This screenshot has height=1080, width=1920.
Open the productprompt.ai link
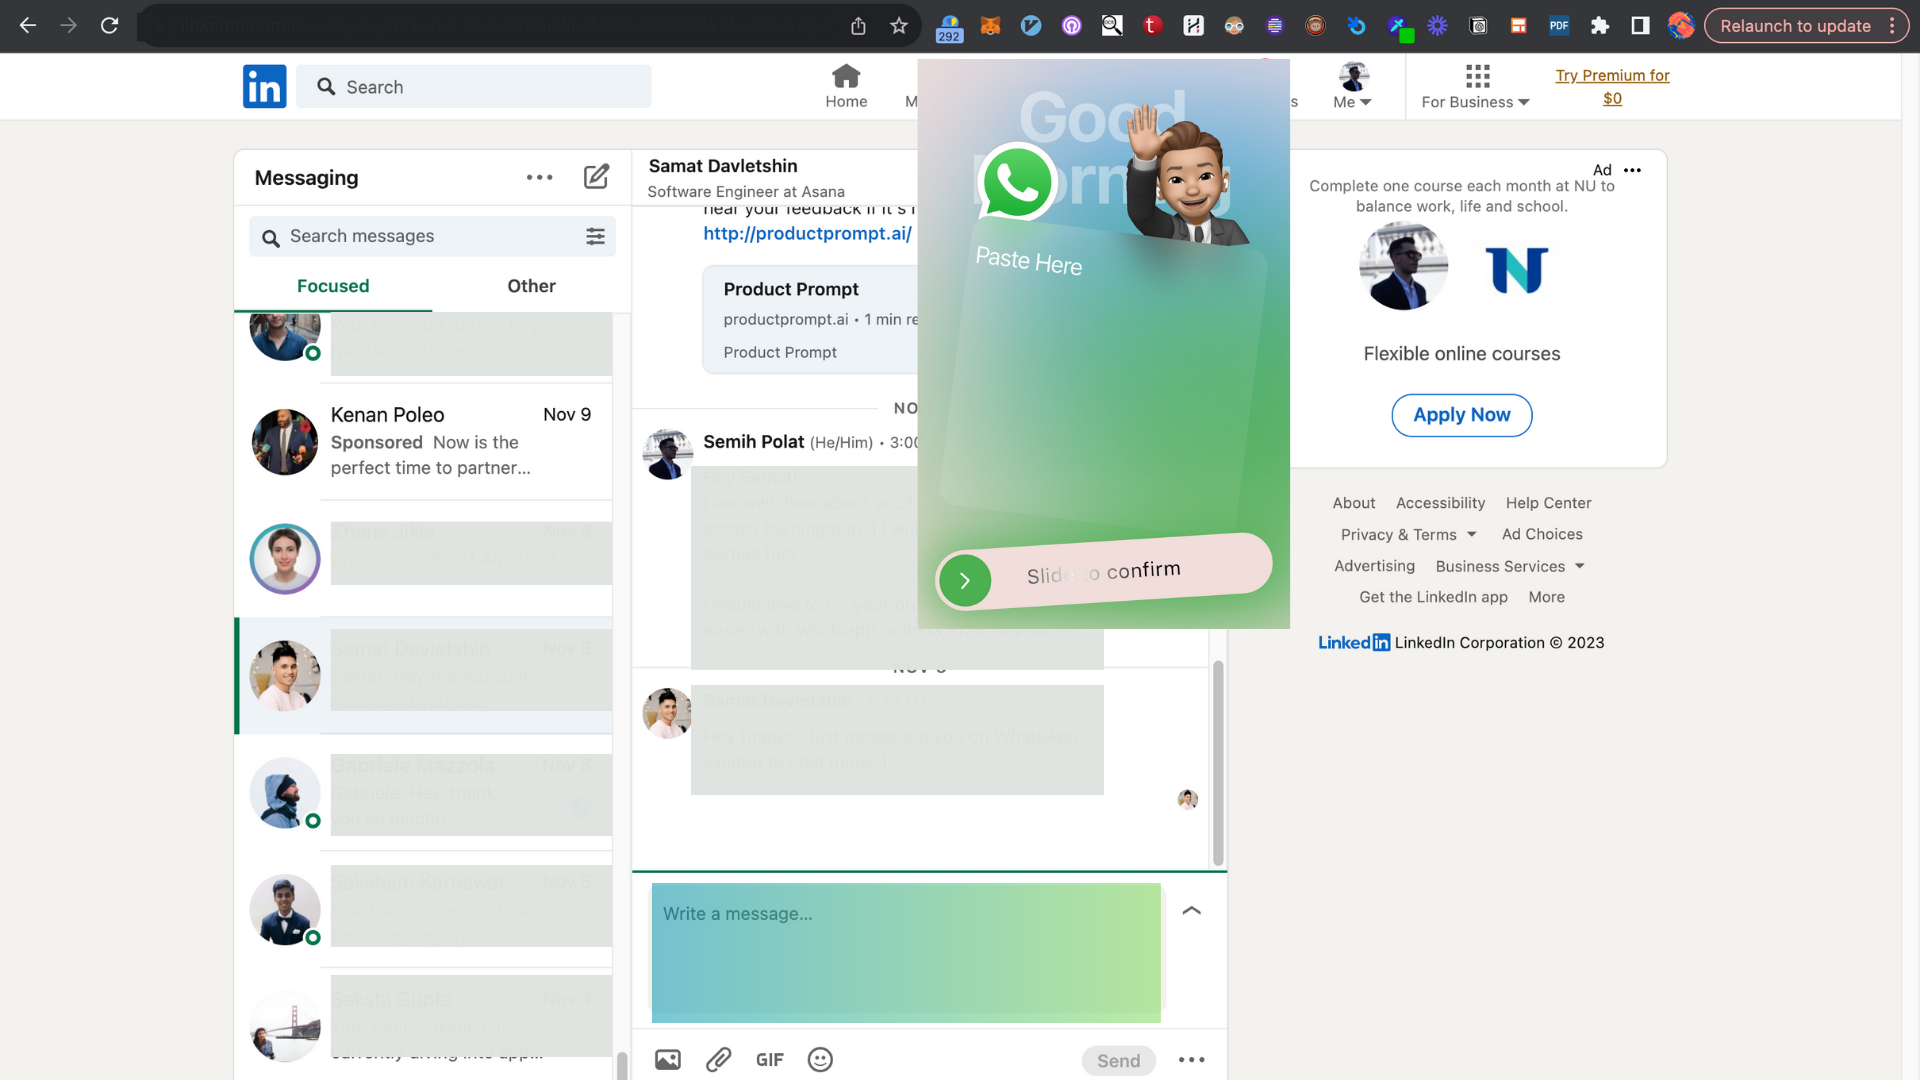(x=807, y=233)
